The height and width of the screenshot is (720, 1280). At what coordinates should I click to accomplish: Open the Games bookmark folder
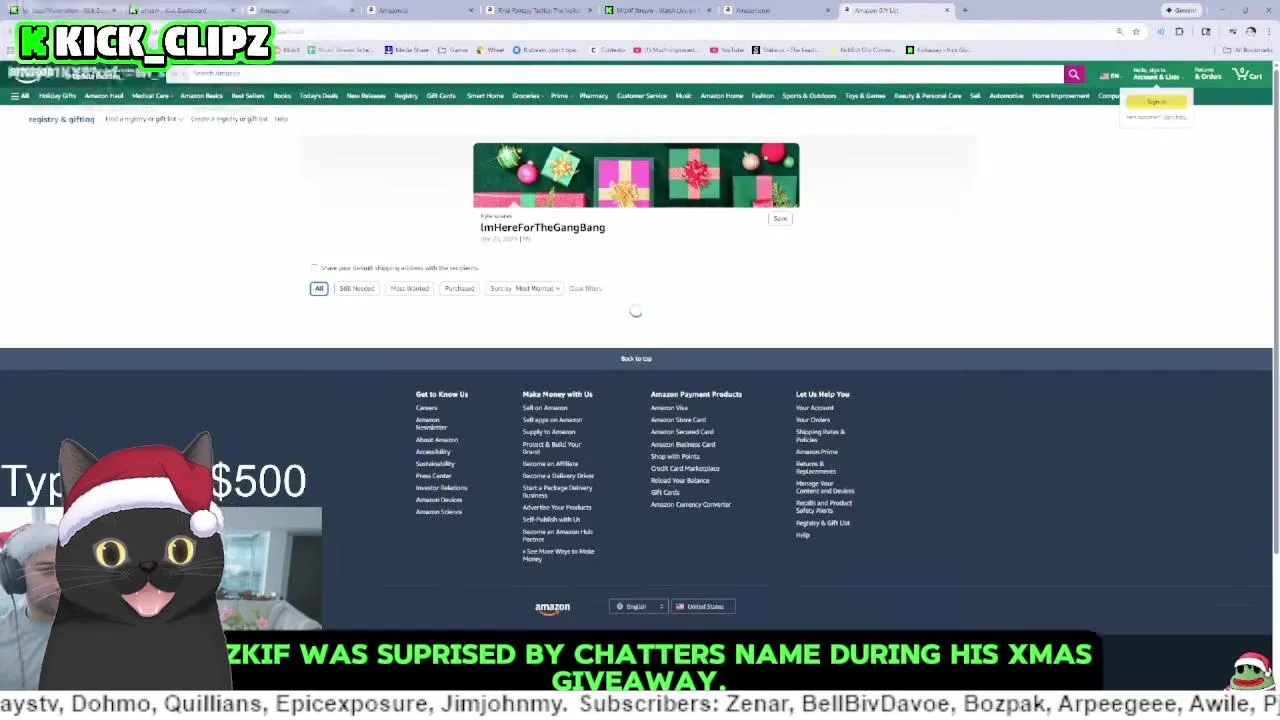tap(454, 50)
